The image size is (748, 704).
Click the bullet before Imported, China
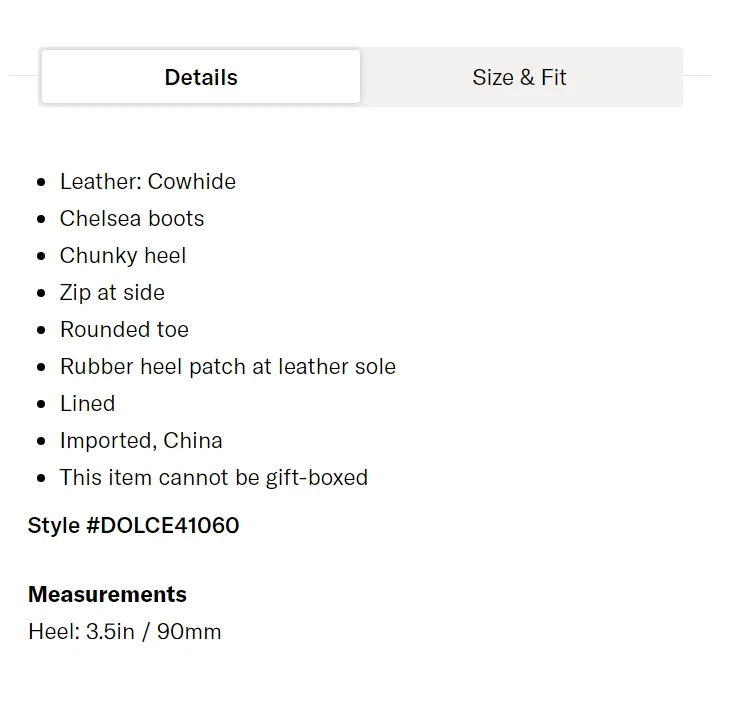pos(41,441)
